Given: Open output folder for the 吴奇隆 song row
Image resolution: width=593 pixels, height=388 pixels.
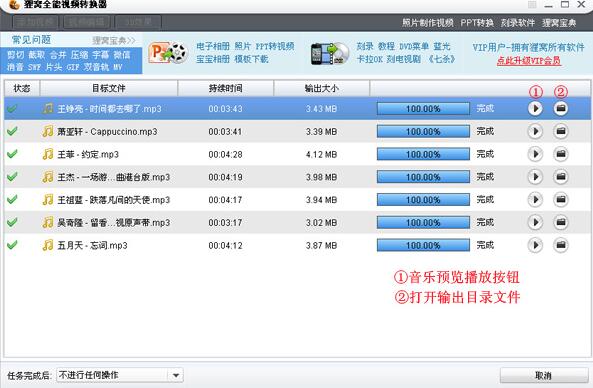Looking at the screenshot, I should [x=560, y=222].
